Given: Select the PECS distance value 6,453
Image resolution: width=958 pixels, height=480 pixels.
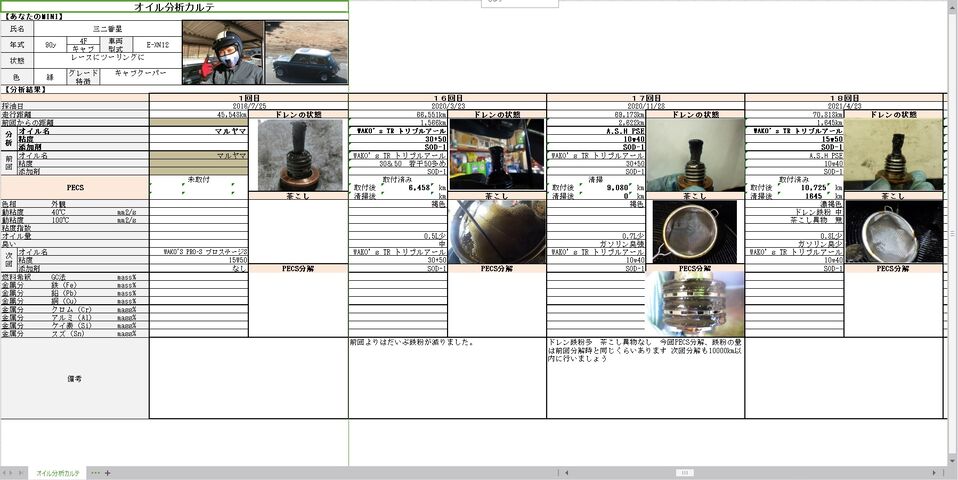Looking at the screenshot, I should pos(420,188).
